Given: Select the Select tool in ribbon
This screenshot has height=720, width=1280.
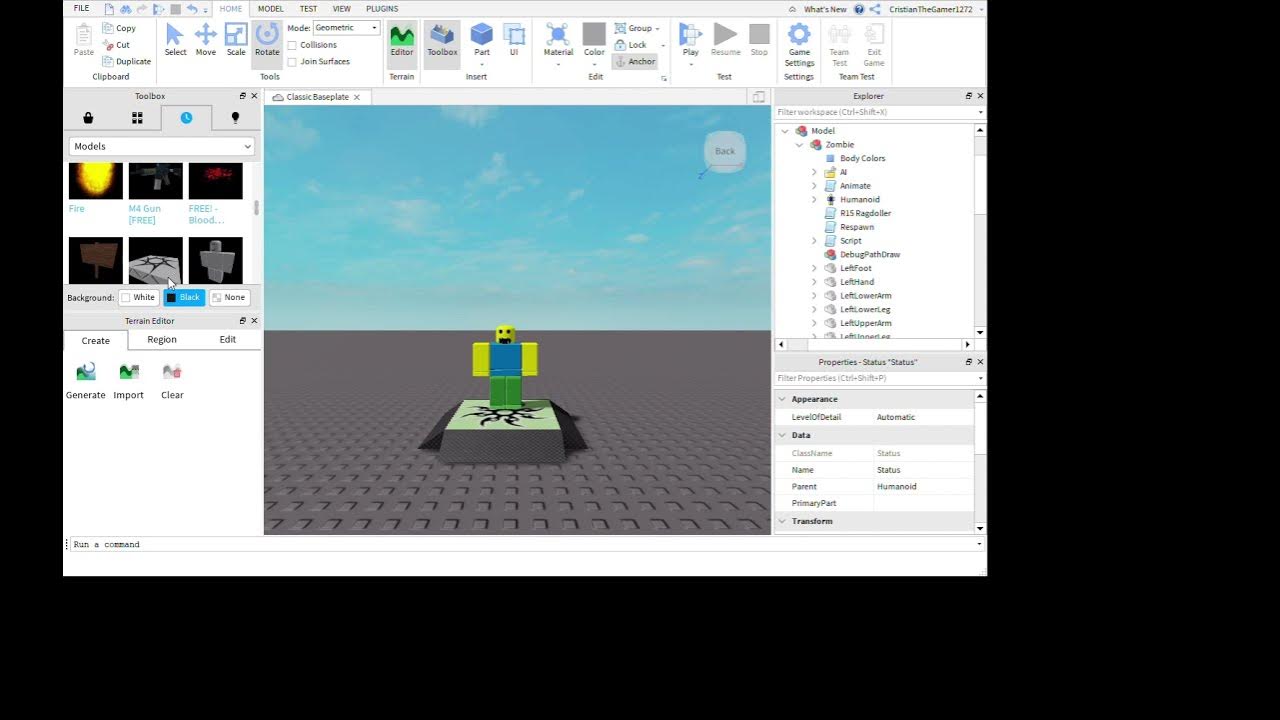Looking at the screenshot, I should tap(175, 40).
